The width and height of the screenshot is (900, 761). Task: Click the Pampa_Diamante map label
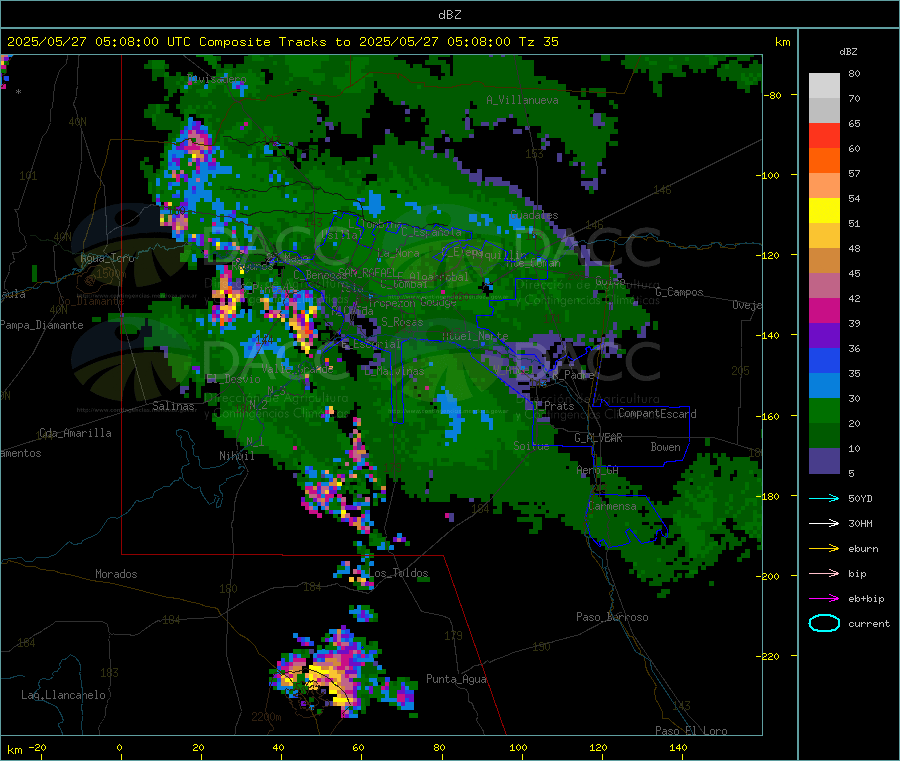(42, 325)
